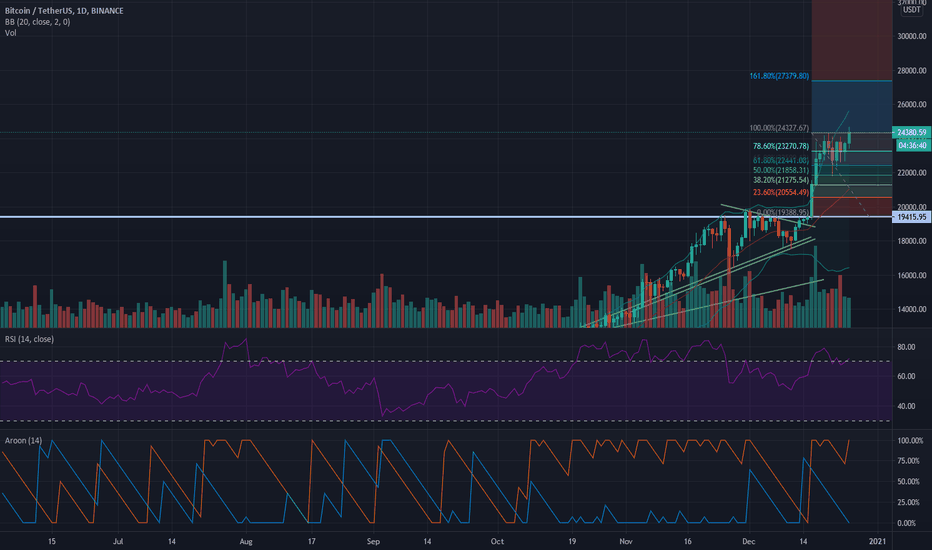
Task: Click the Aroon 0.00% scale label
Action: point(906,524)
